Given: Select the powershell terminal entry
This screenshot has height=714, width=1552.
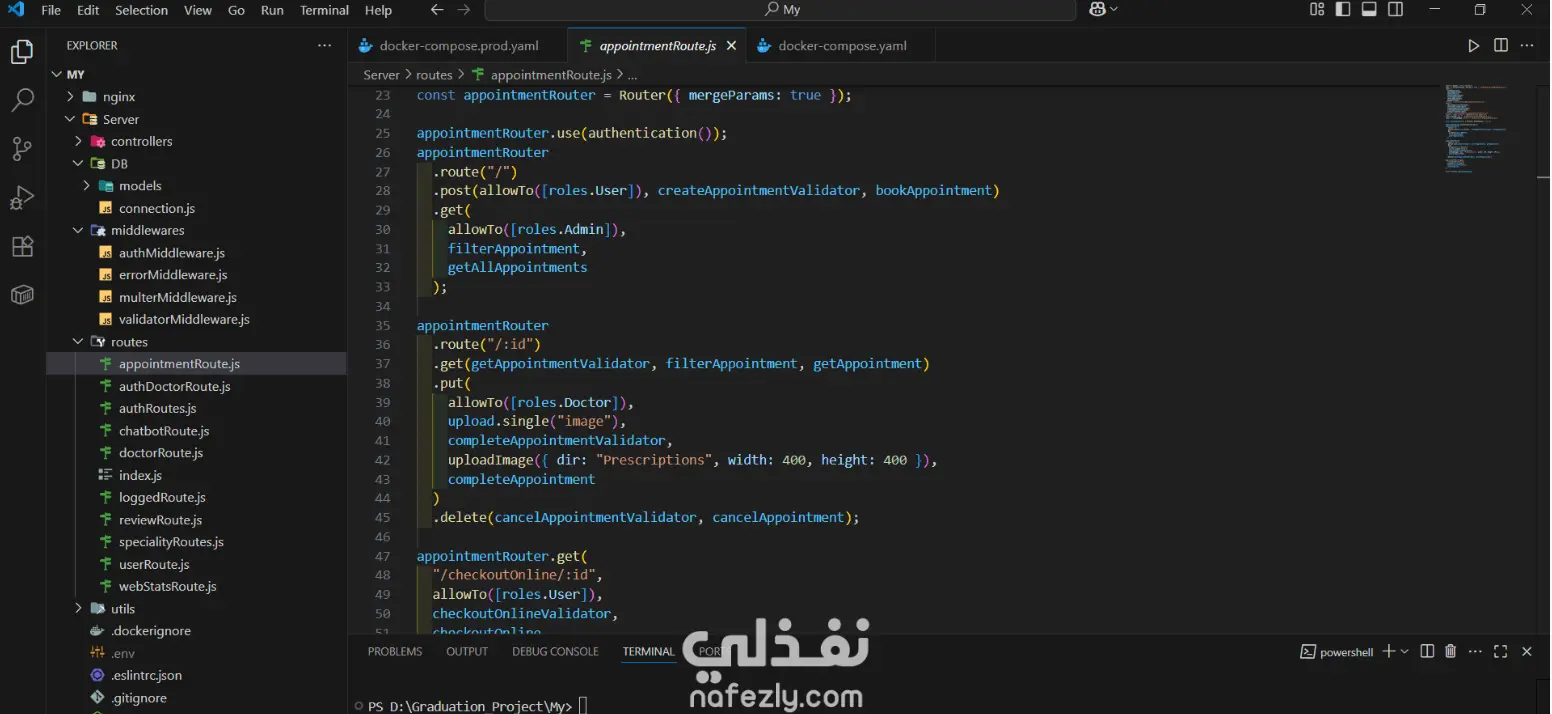Looking at the screenshot, I should coord(1336,652).
